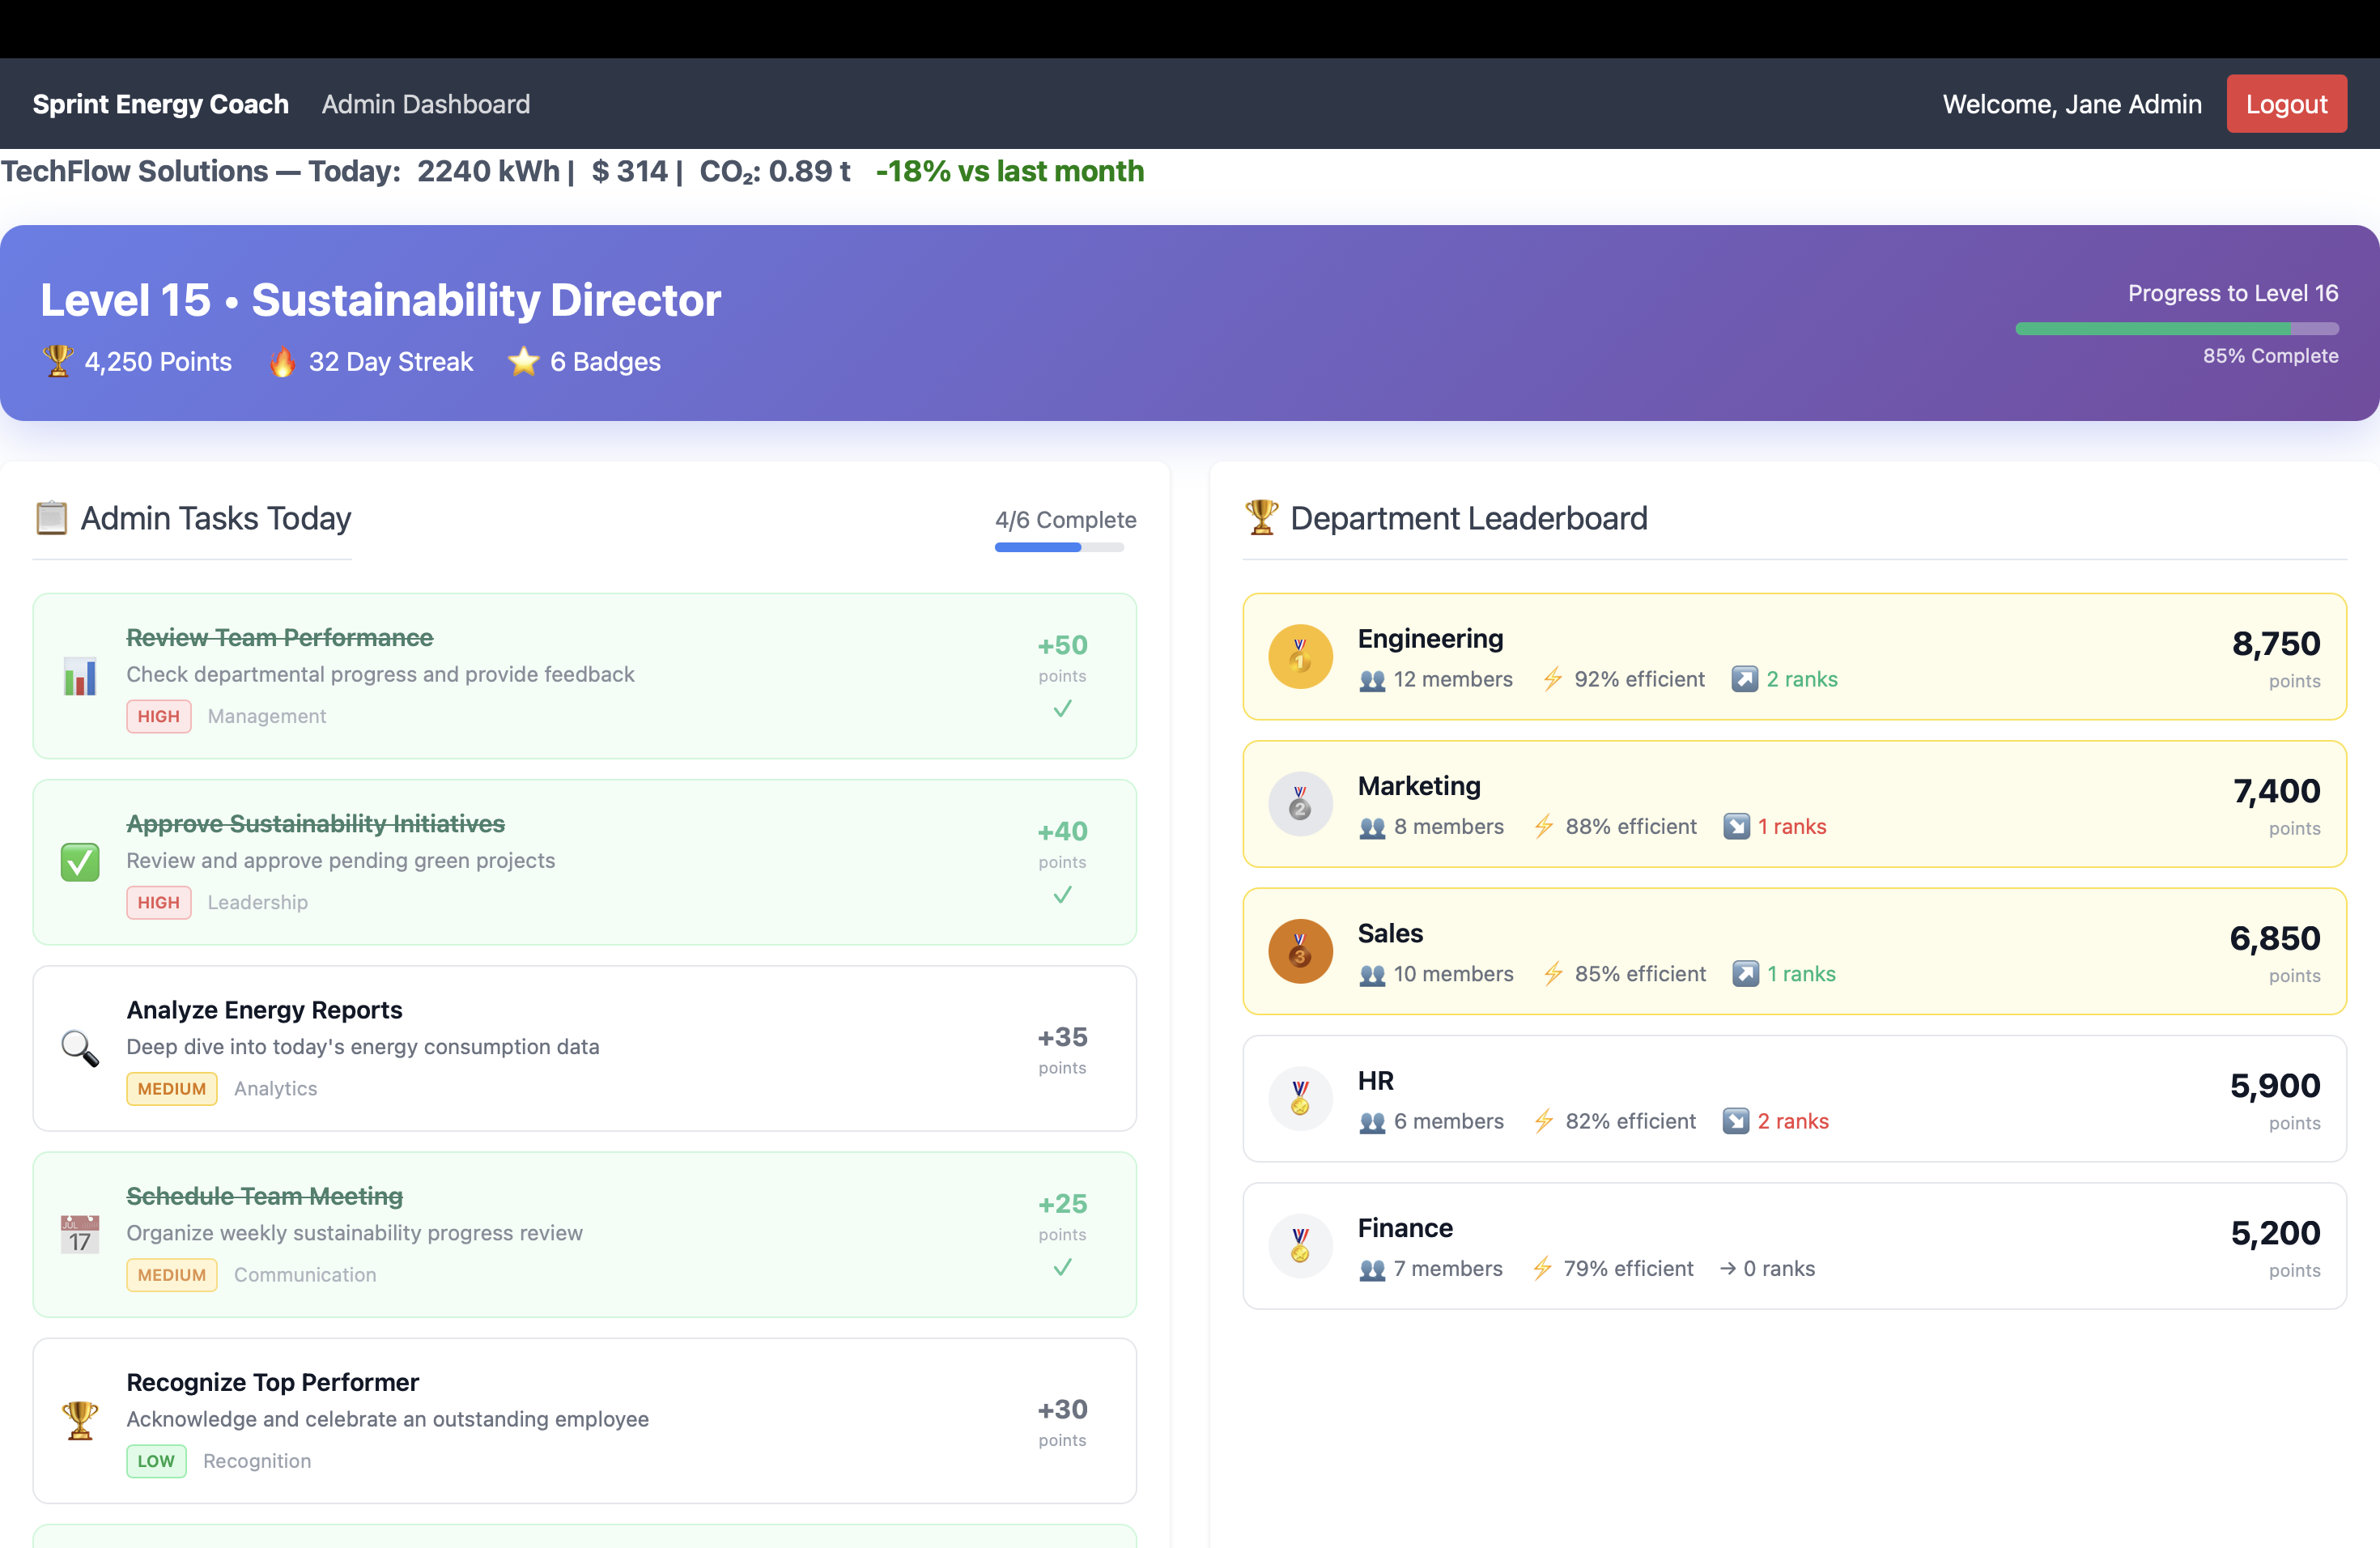The height and width of the screenshot is (1548, 2380).
Task: Click the 4/6 Complete task progress bar
Action: click(1059, 548)
